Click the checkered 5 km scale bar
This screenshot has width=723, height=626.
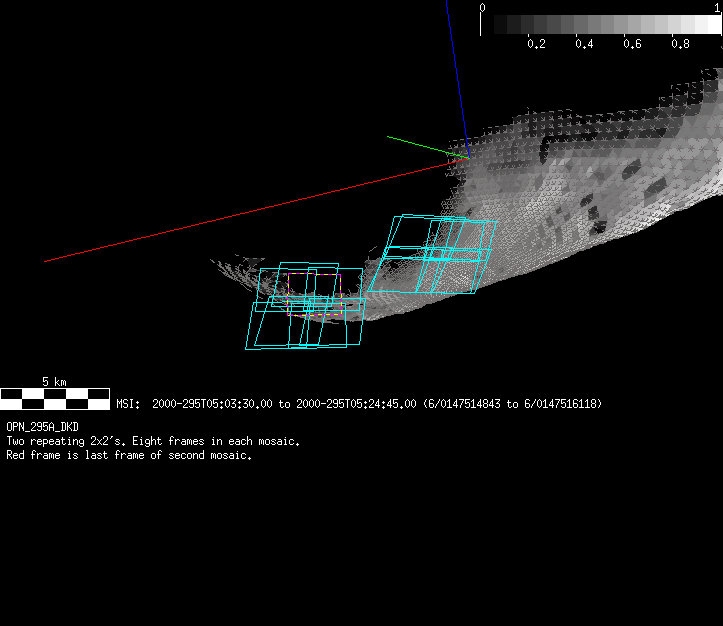pyautogui.click(x=55, y=399)
